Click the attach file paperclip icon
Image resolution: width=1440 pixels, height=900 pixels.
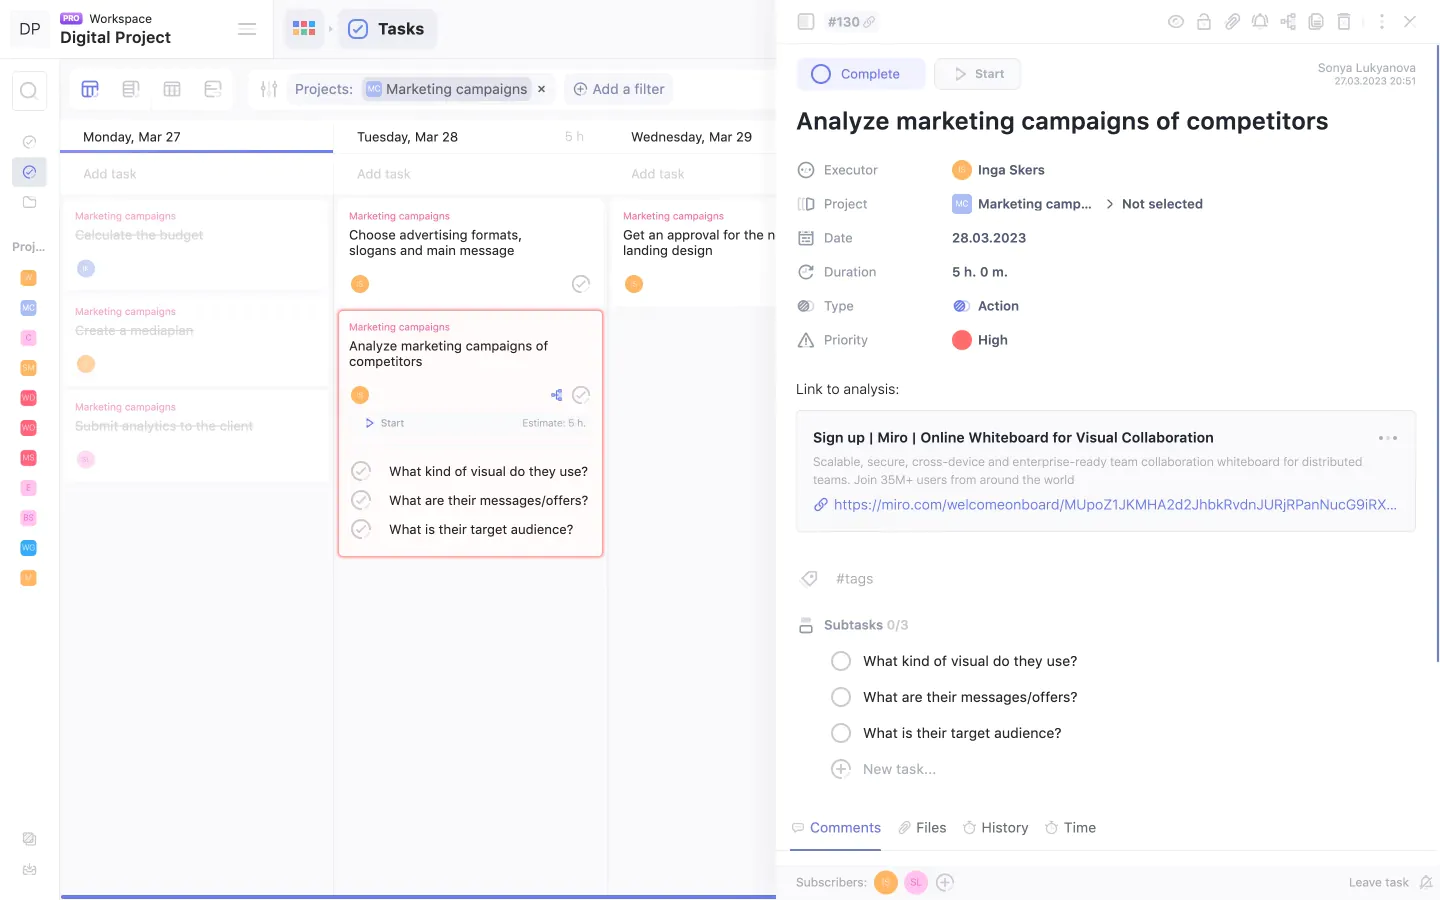1232,21
